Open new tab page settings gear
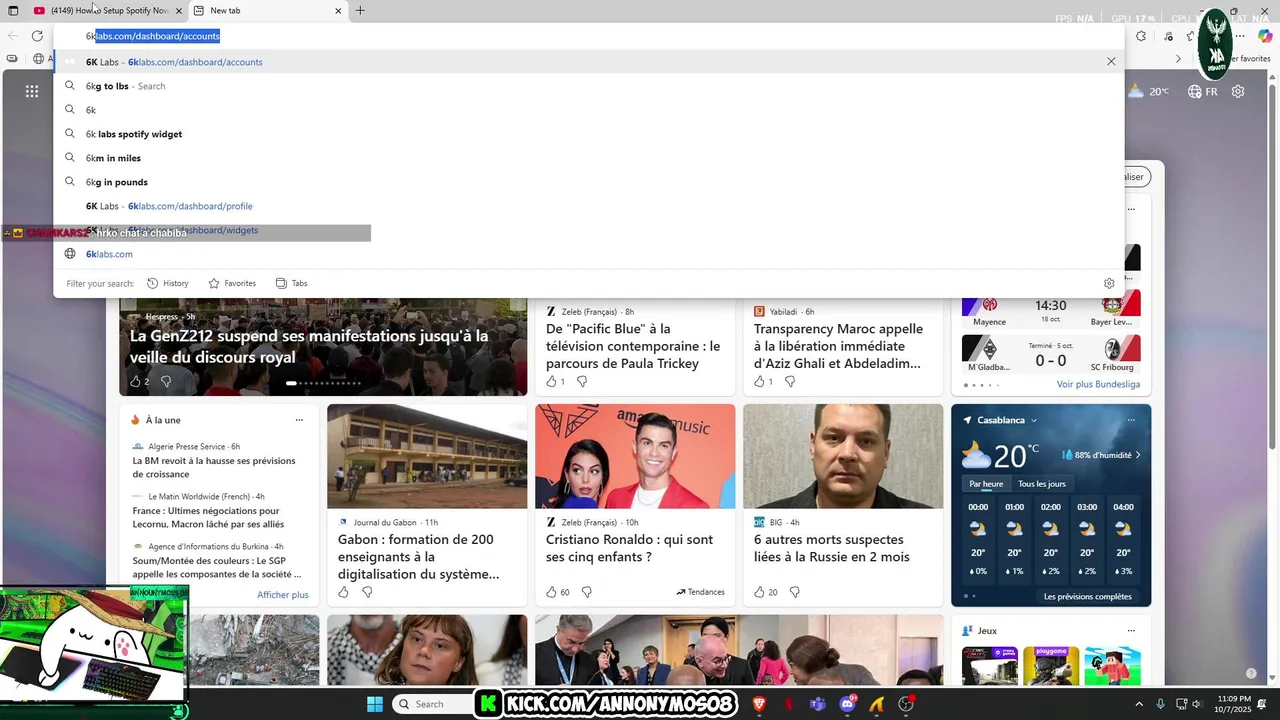The height and width of the screenshot is (720, 1280). (x=1238, y=91)
